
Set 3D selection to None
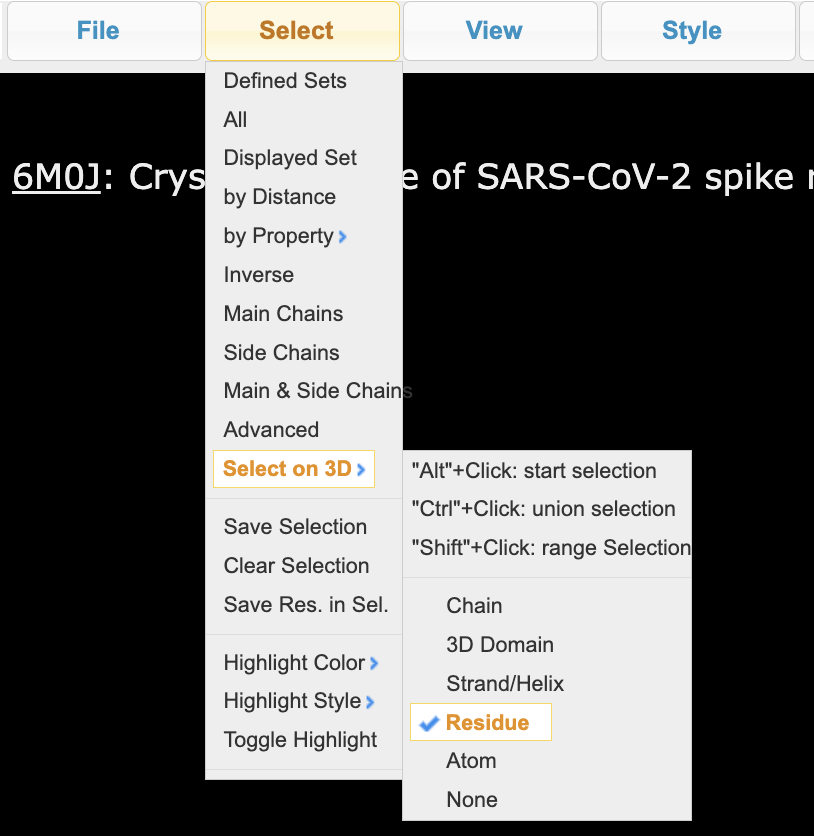[x=472, y=800]
